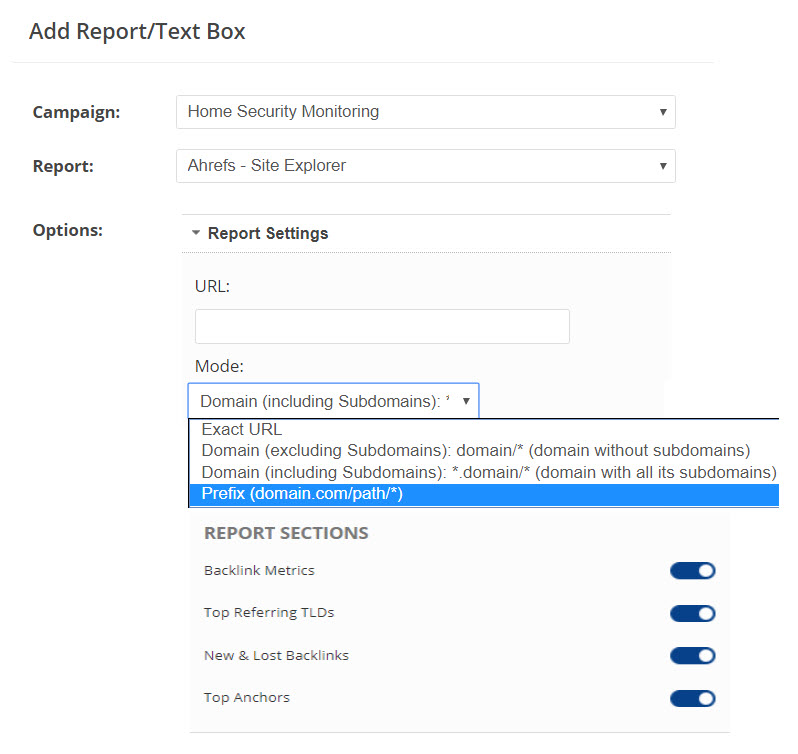The image size is (798, 754).
Task: Click the Backlink Metrics label text
Action: [x=259, y=571]
